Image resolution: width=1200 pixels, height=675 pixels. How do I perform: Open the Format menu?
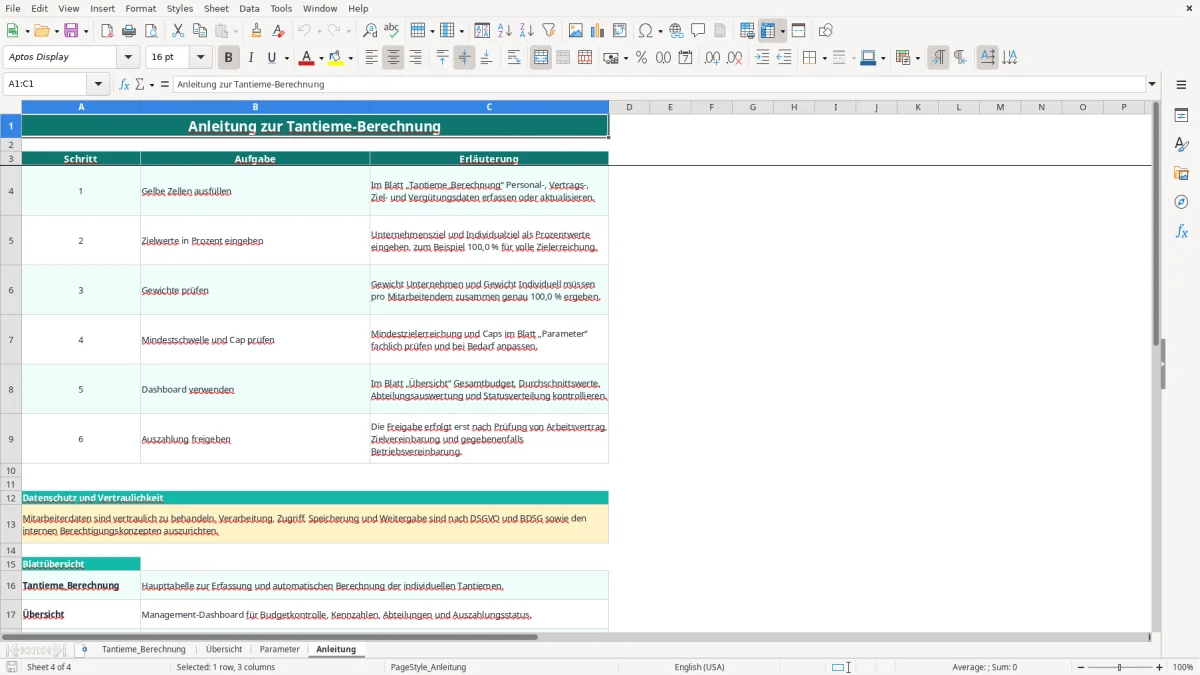coord(140,8)
